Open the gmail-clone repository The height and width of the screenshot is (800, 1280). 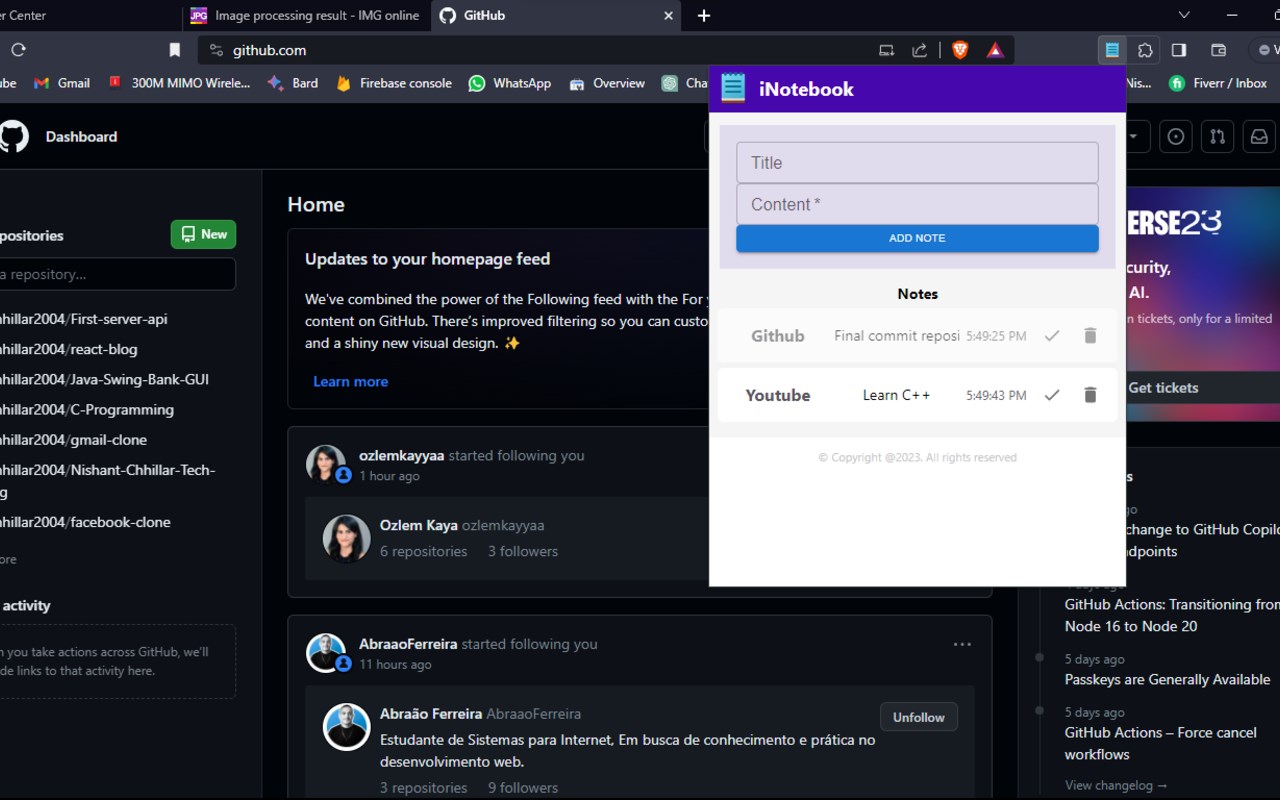pyautogui.click(x=73, y=439)
